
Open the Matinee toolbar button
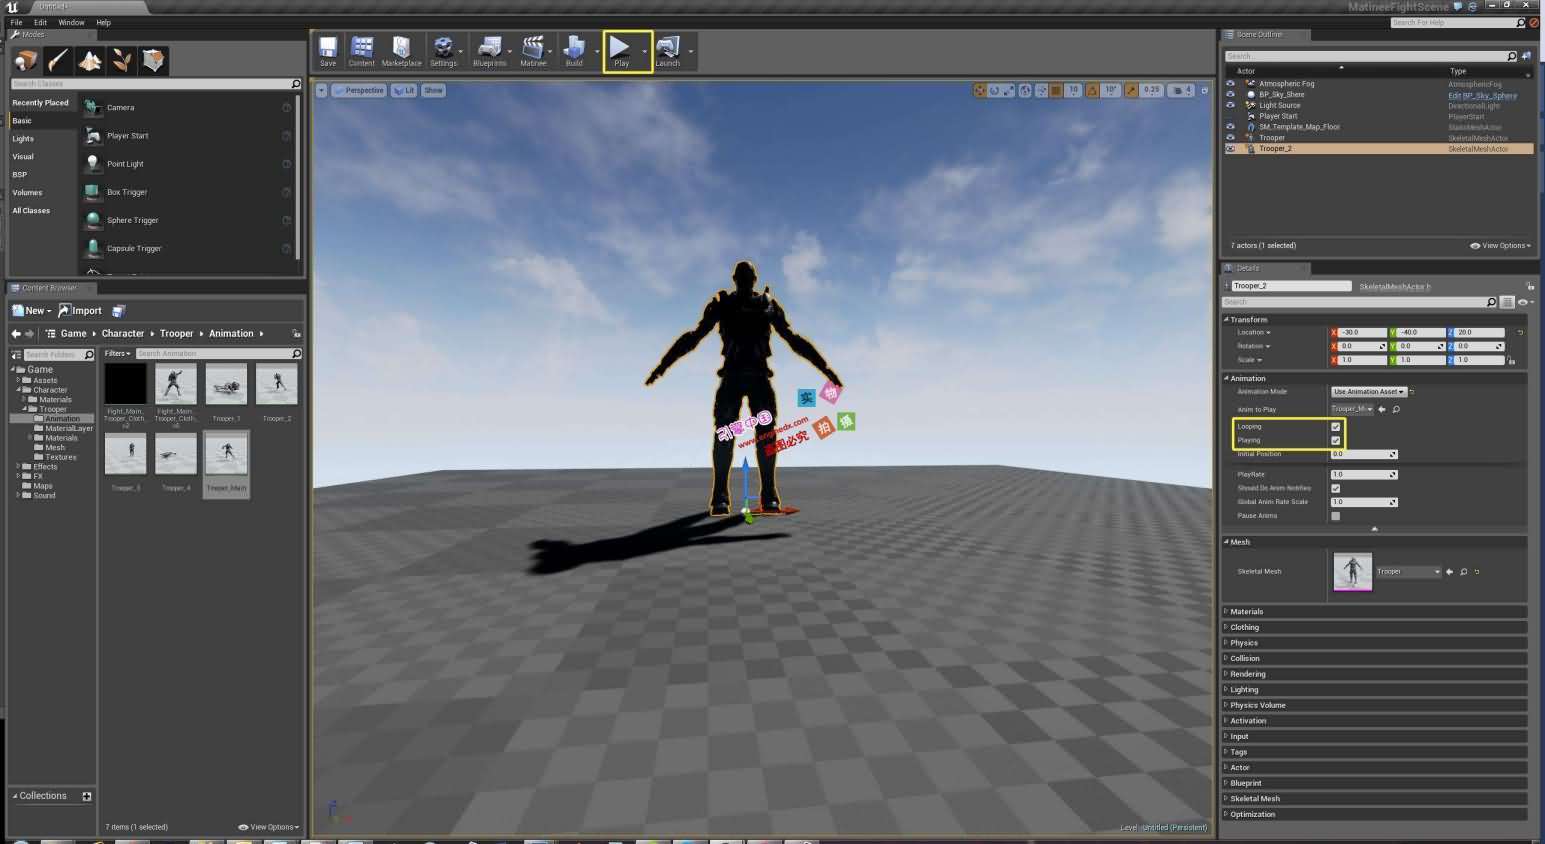point(533,51)
